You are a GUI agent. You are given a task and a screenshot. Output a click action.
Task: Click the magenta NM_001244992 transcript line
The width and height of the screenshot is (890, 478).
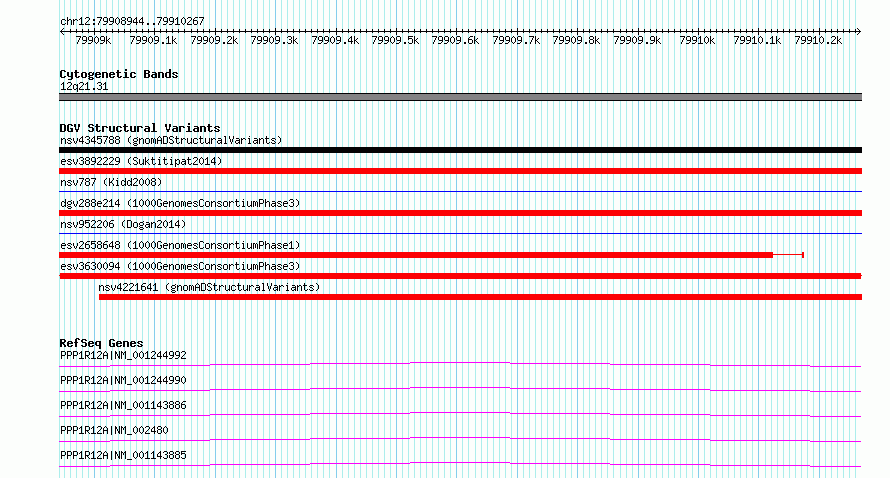pos(460,364)
